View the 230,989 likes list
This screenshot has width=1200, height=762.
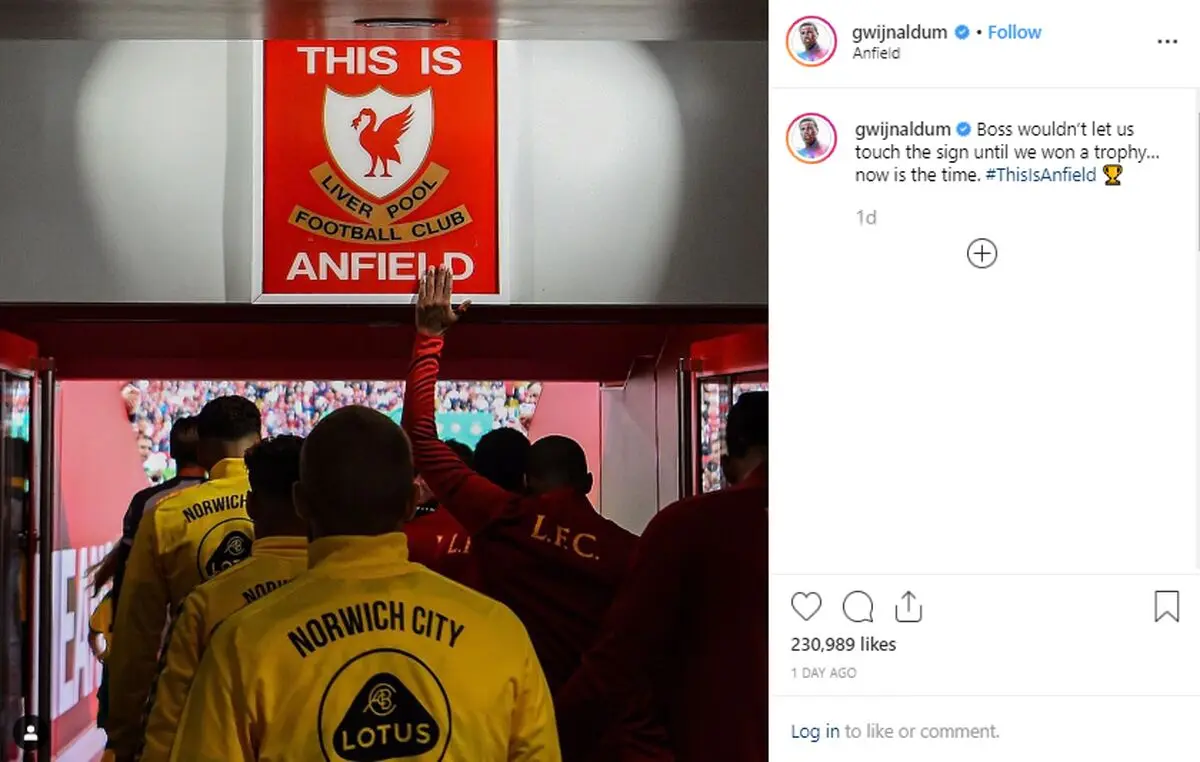coord(843,645)
